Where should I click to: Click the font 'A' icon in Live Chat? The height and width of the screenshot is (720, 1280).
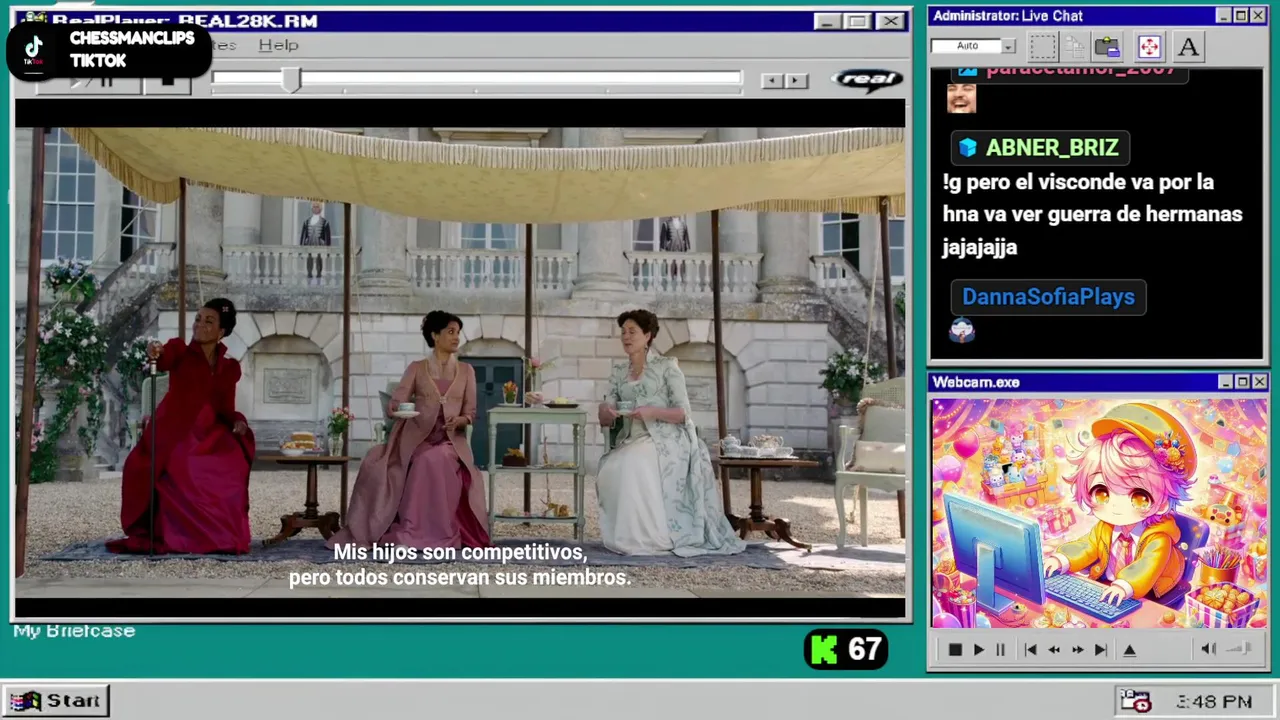click(1188, 46)
